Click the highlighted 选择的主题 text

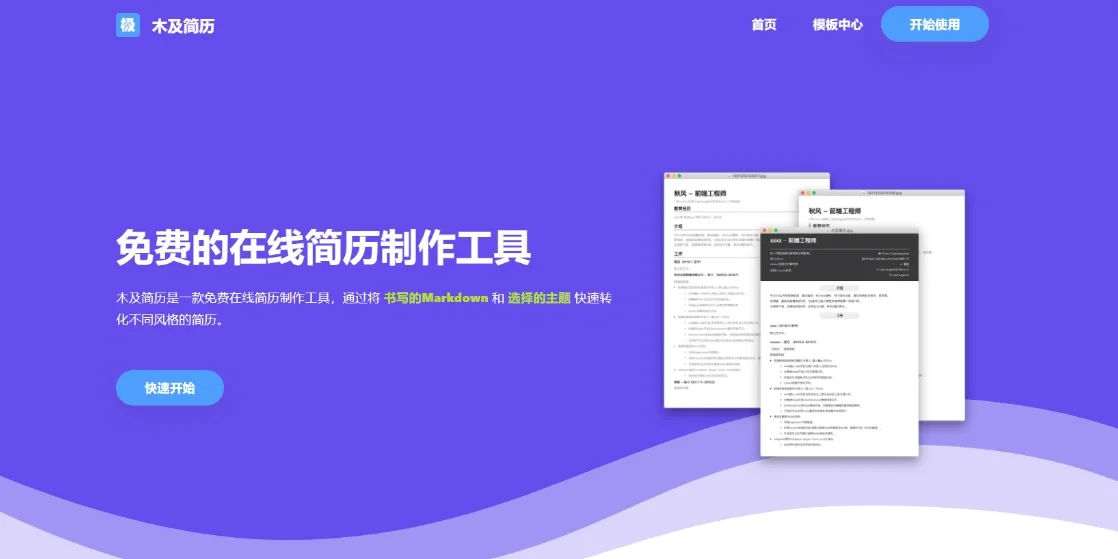(539, 298)
